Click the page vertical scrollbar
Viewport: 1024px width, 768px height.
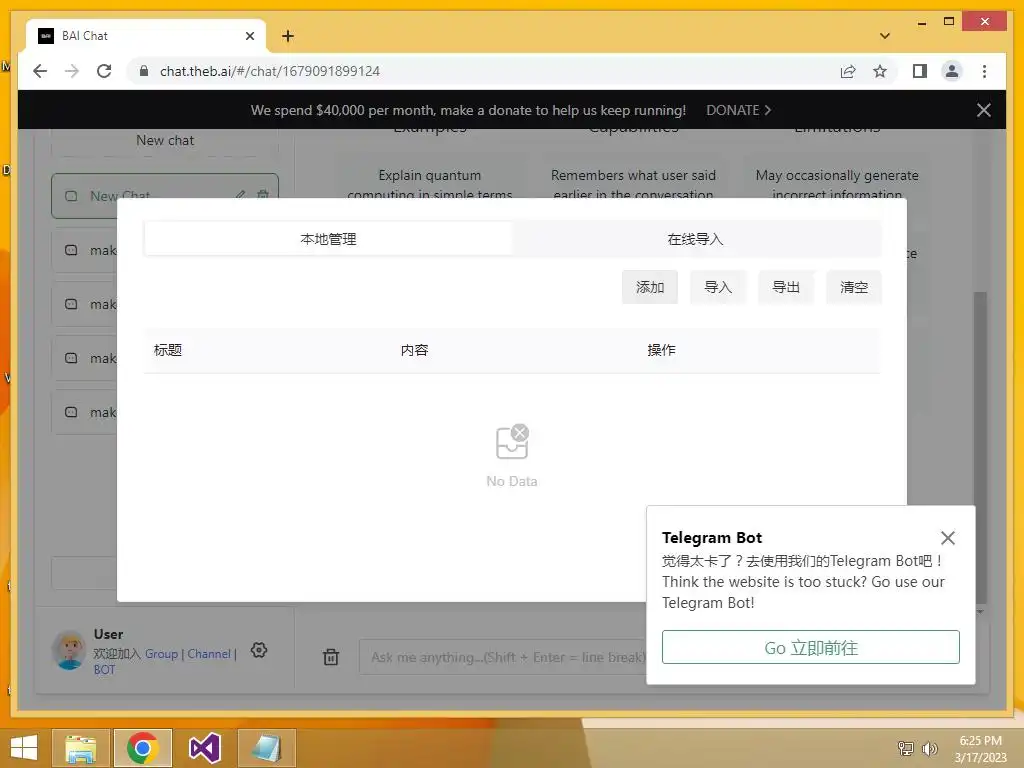[980, 447]
